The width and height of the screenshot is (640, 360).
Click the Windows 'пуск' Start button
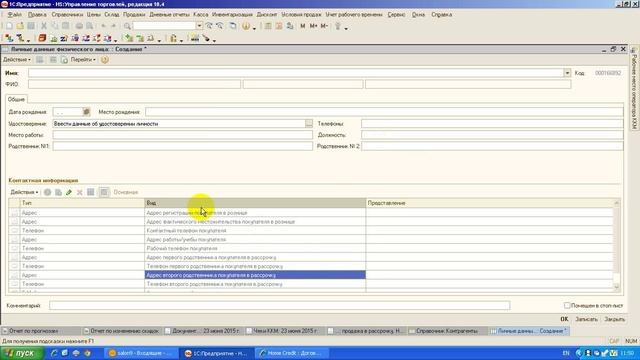(x=21, y=353)
